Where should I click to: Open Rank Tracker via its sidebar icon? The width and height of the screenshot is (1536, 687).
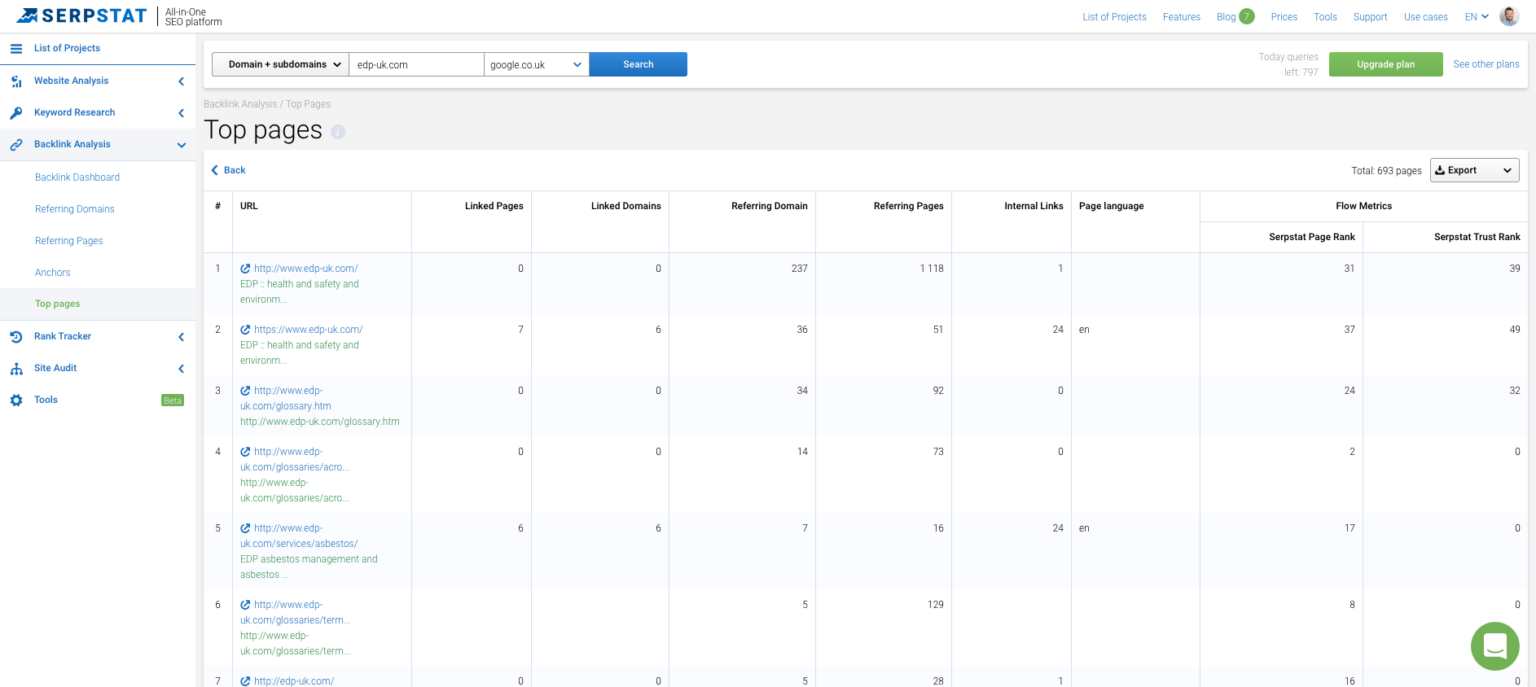15,336
